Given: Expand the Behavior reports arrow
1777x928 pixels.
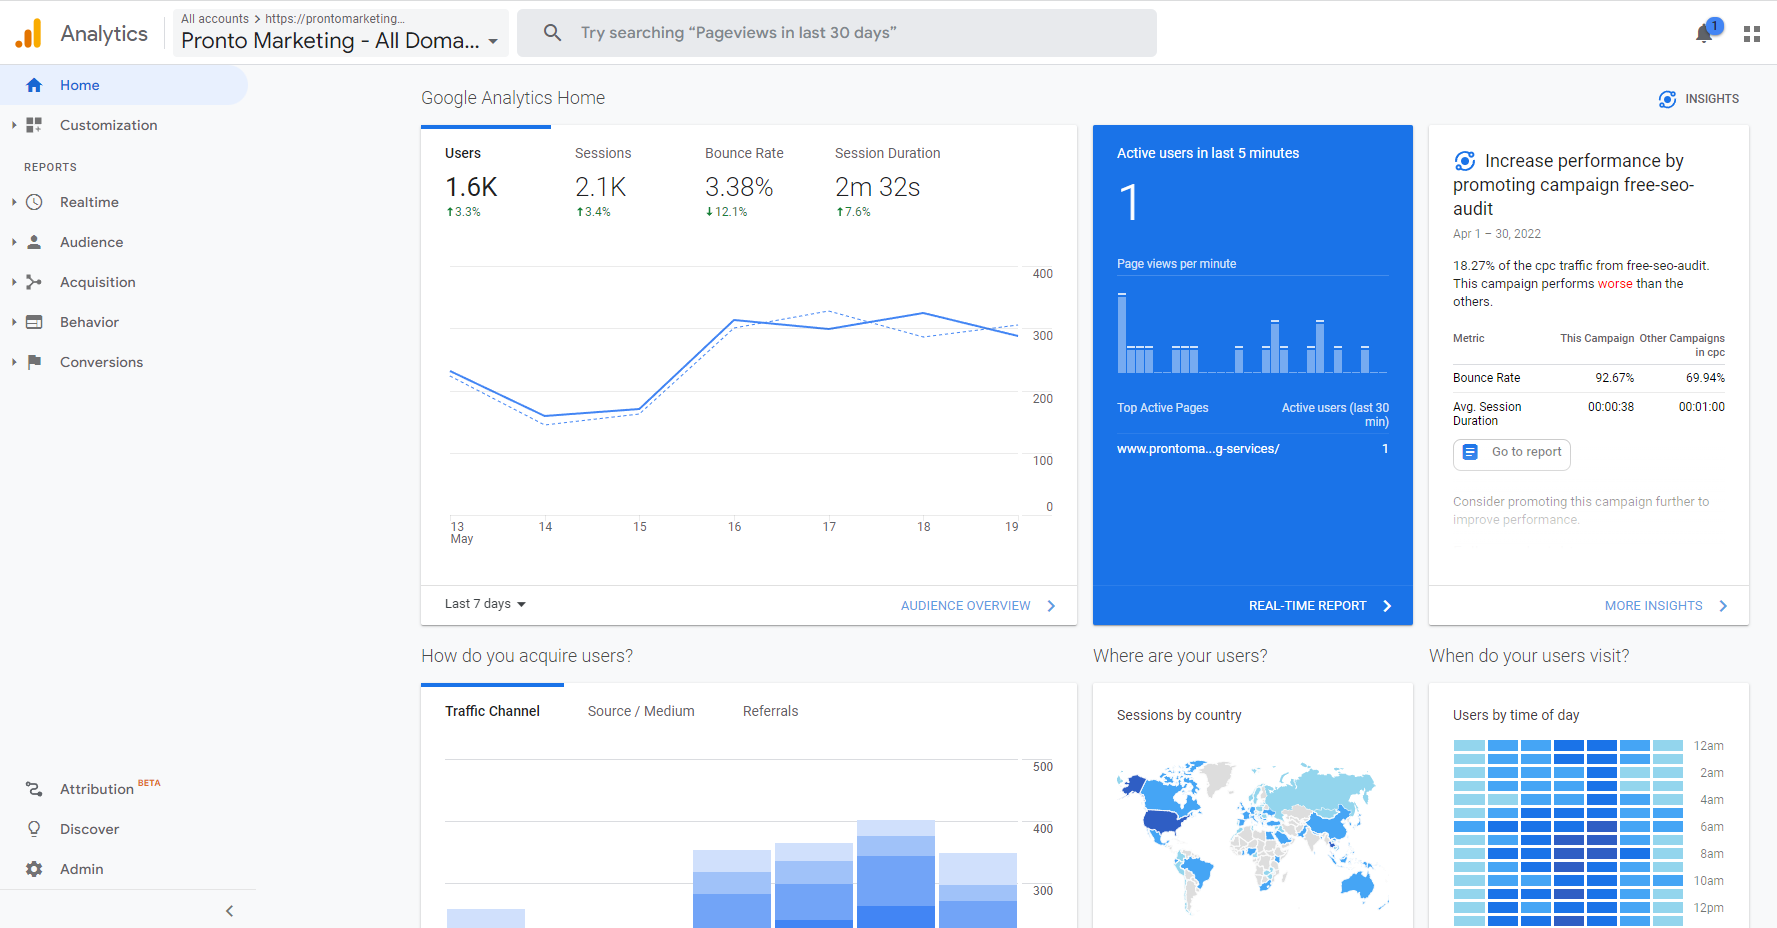Looking at the screenshot, I should 14,322.
